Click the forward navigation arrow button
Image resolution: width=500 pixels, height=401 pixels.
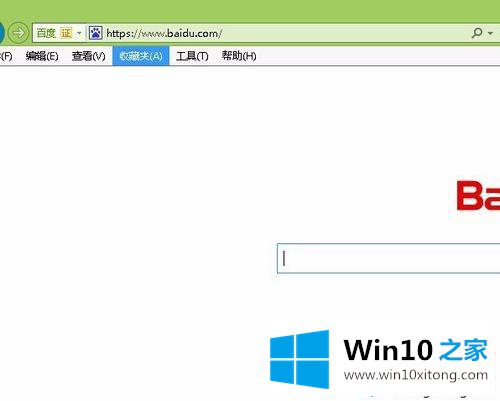tap(18, 33)
